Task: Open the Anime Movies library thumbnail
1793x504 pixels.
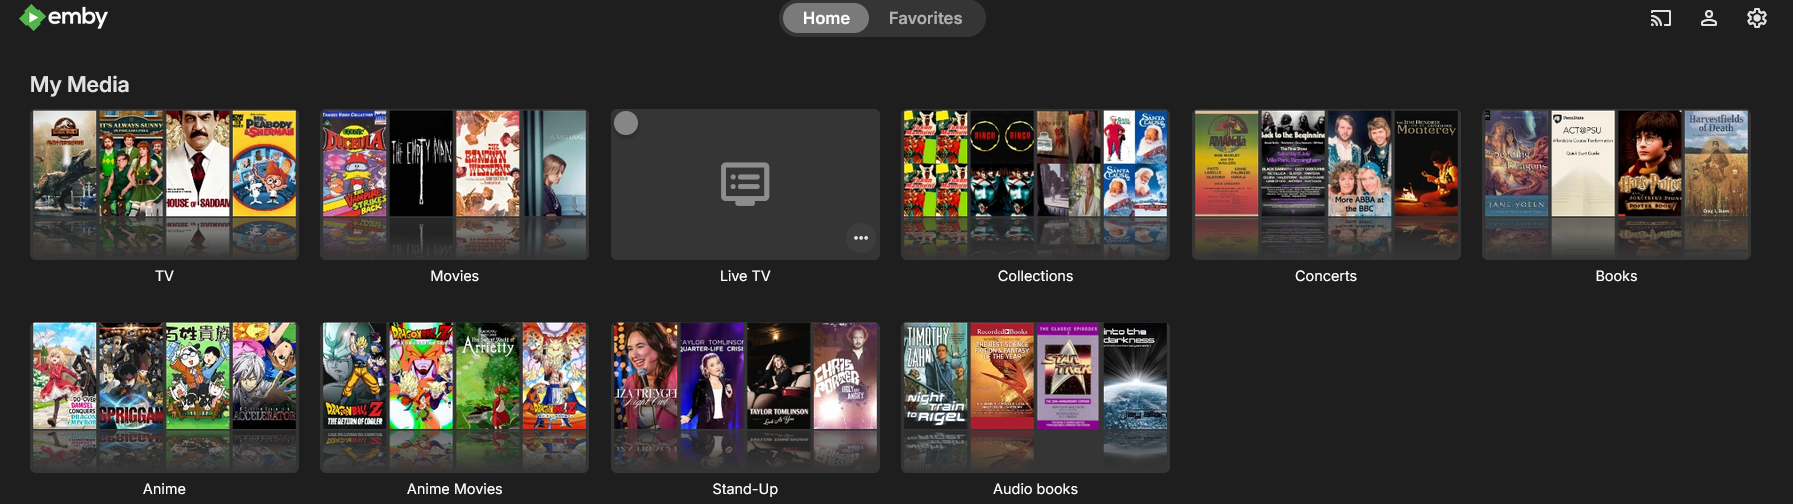Action: point(454,397)
